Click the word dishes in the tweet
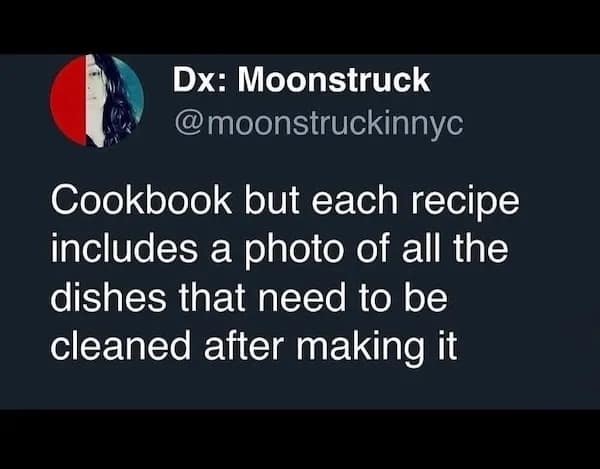Image resolution: width=600 pixels, height=469 pixels. click(x=108, y=297)
